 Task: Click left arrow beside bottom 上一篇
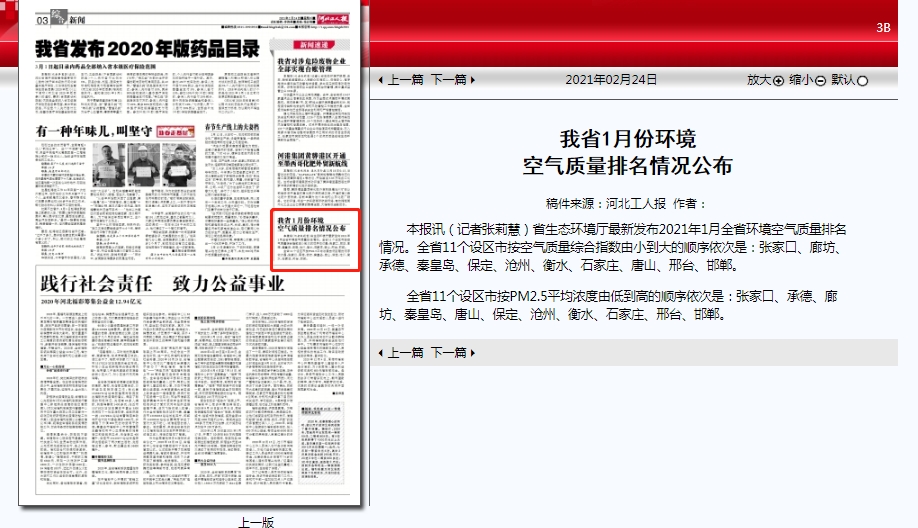(x=381, y=353)
